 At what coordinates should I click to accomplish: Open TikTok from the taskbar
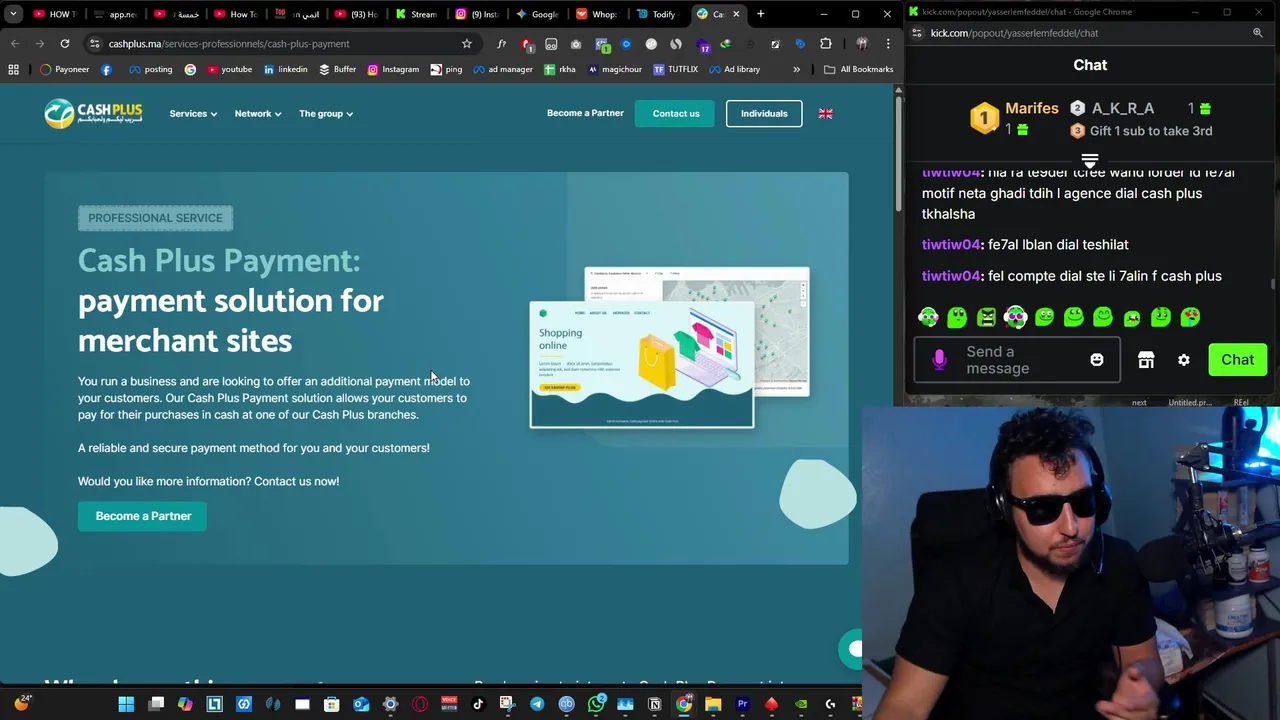478,704
